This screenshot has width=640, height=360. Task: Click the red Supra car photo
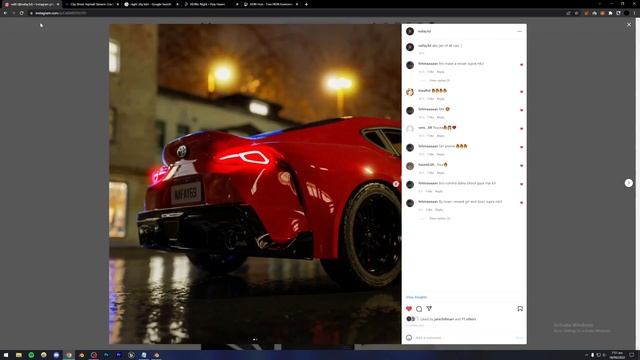tap(255, 184)
